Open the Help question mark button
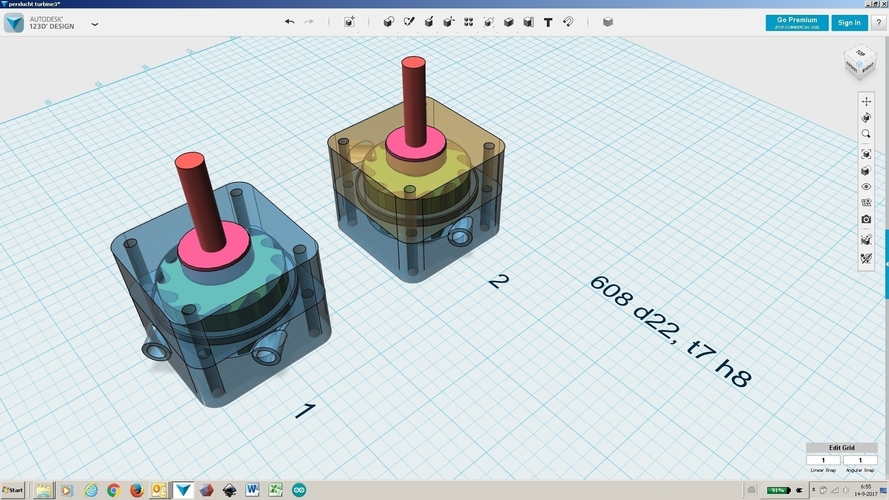889x500 pixels. (x=878, y=23)
